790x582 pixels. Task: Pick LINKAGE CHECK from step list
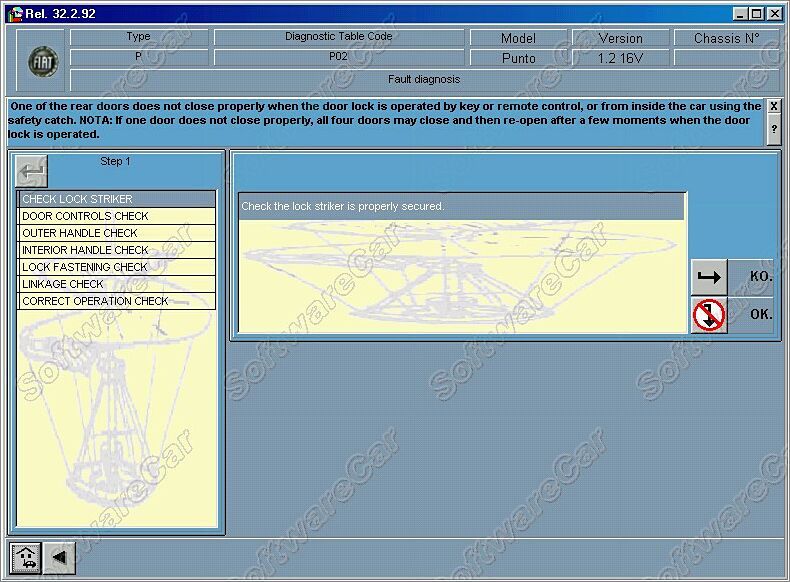(x=116, y=284)
